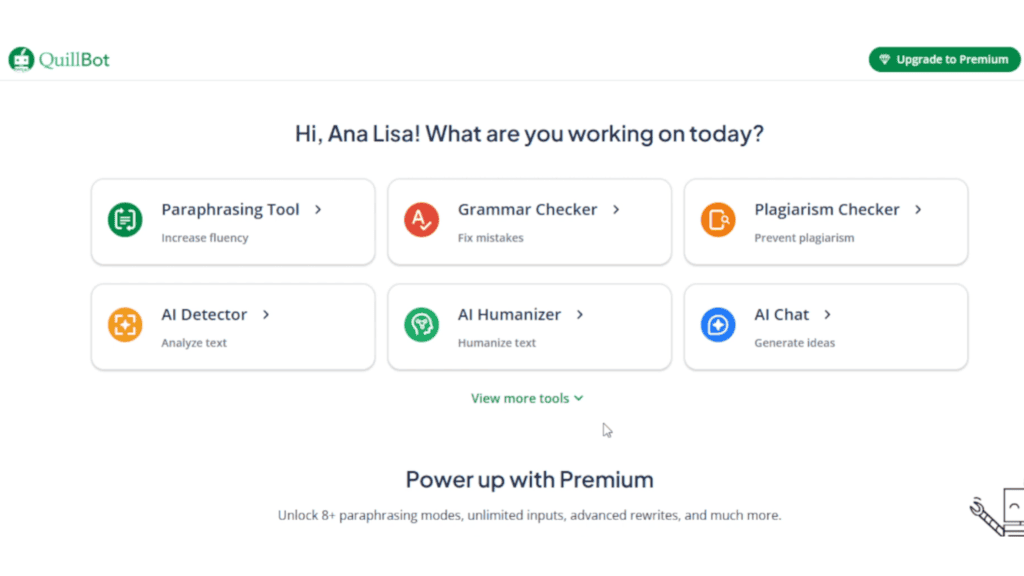Click the diamond icon in the Premium button
Screen dimensions: 1024x576
[x=885, y=59]
